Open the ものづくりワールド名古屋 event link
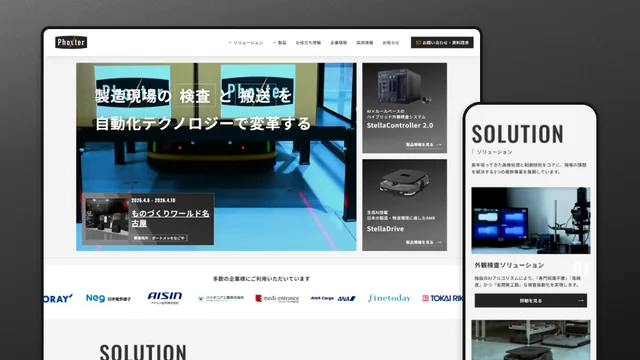 click(170, 218)
